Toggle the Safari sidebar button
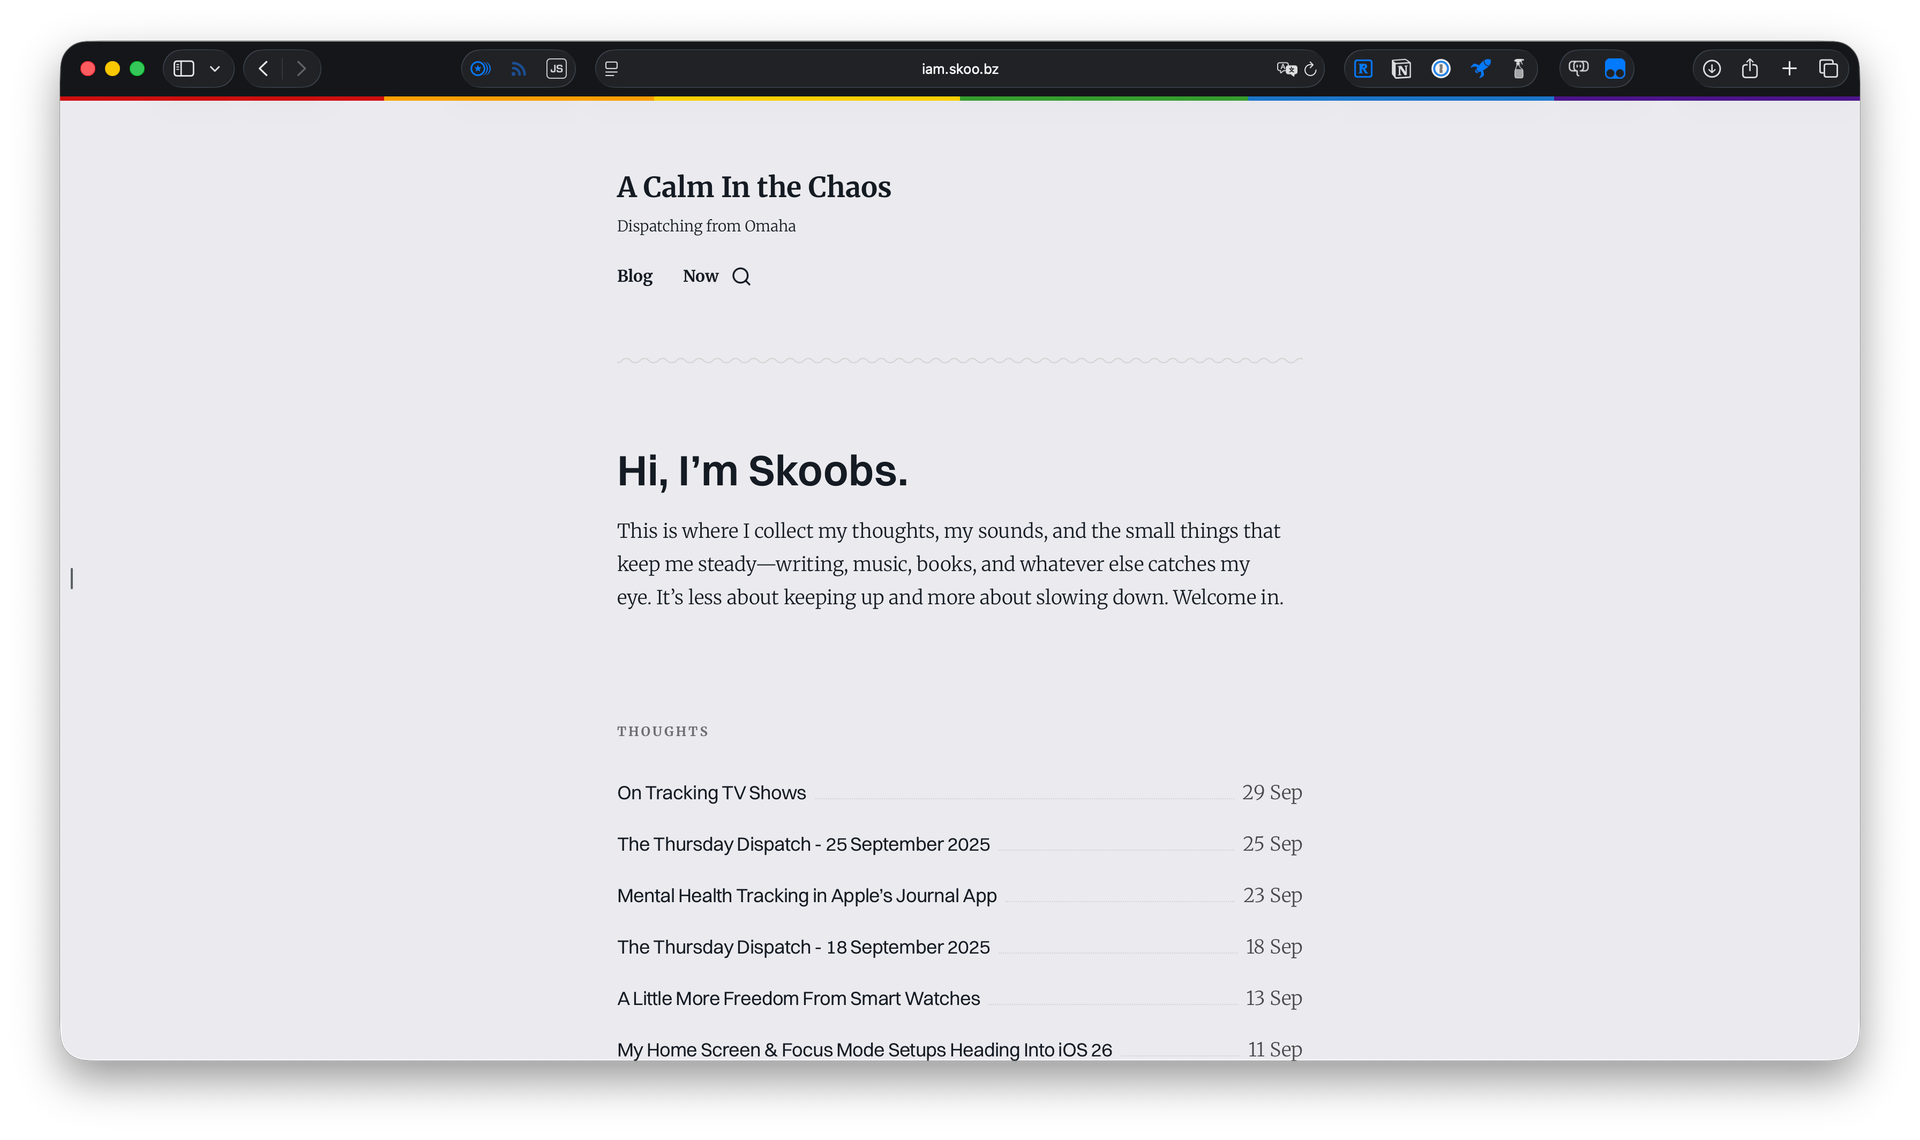The image size is (1920, 1140). pos(184,69)
